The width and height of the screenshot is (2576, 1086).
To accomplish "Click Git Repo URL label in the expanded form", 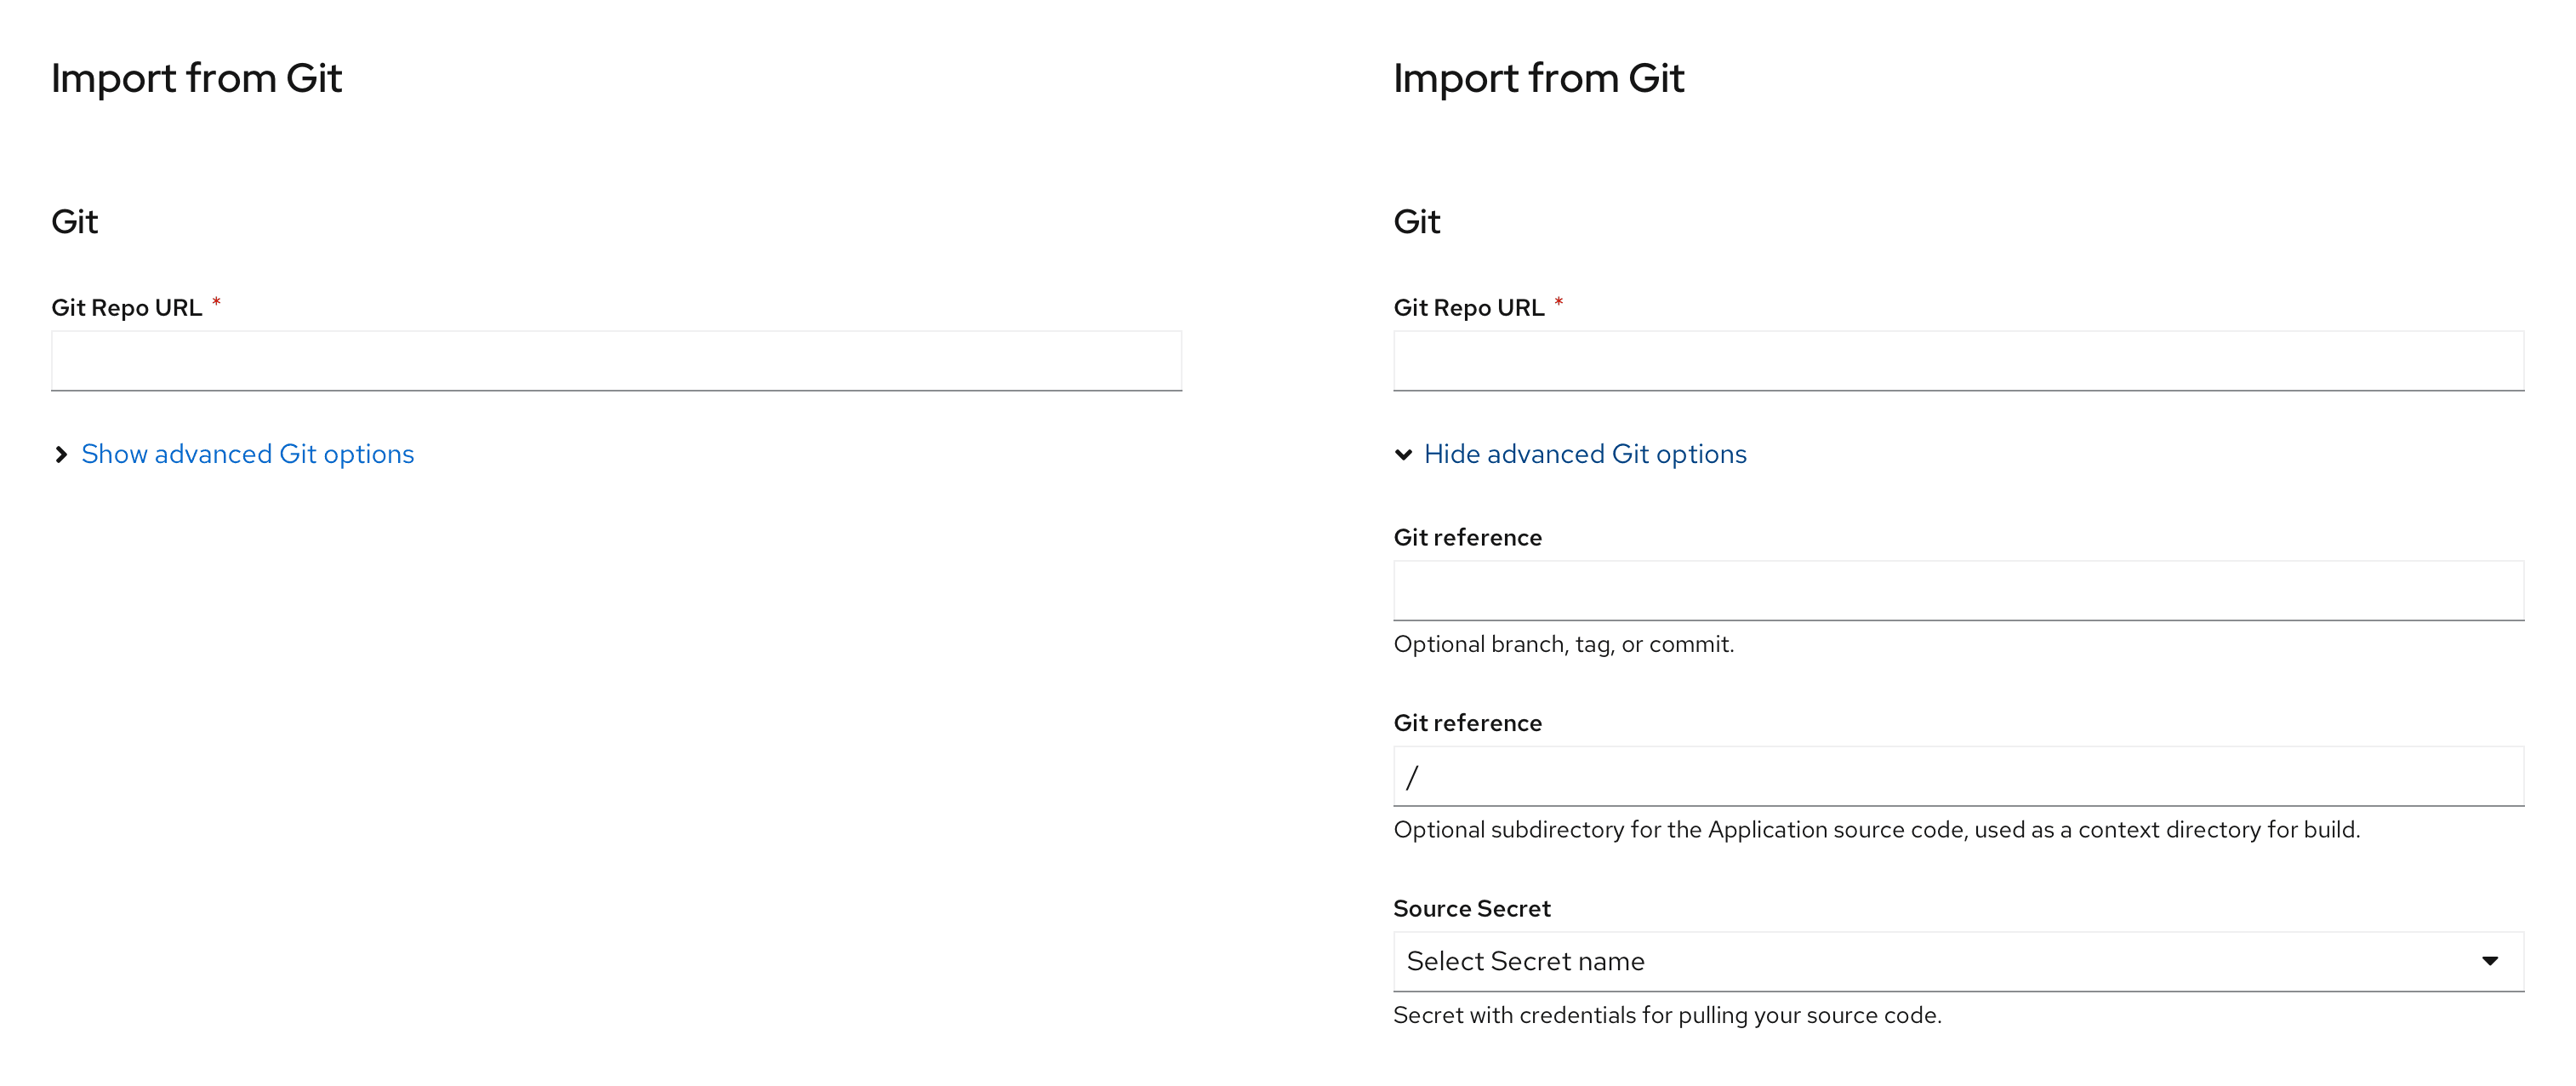I will pyautogui.click(x=1468, y=308).
